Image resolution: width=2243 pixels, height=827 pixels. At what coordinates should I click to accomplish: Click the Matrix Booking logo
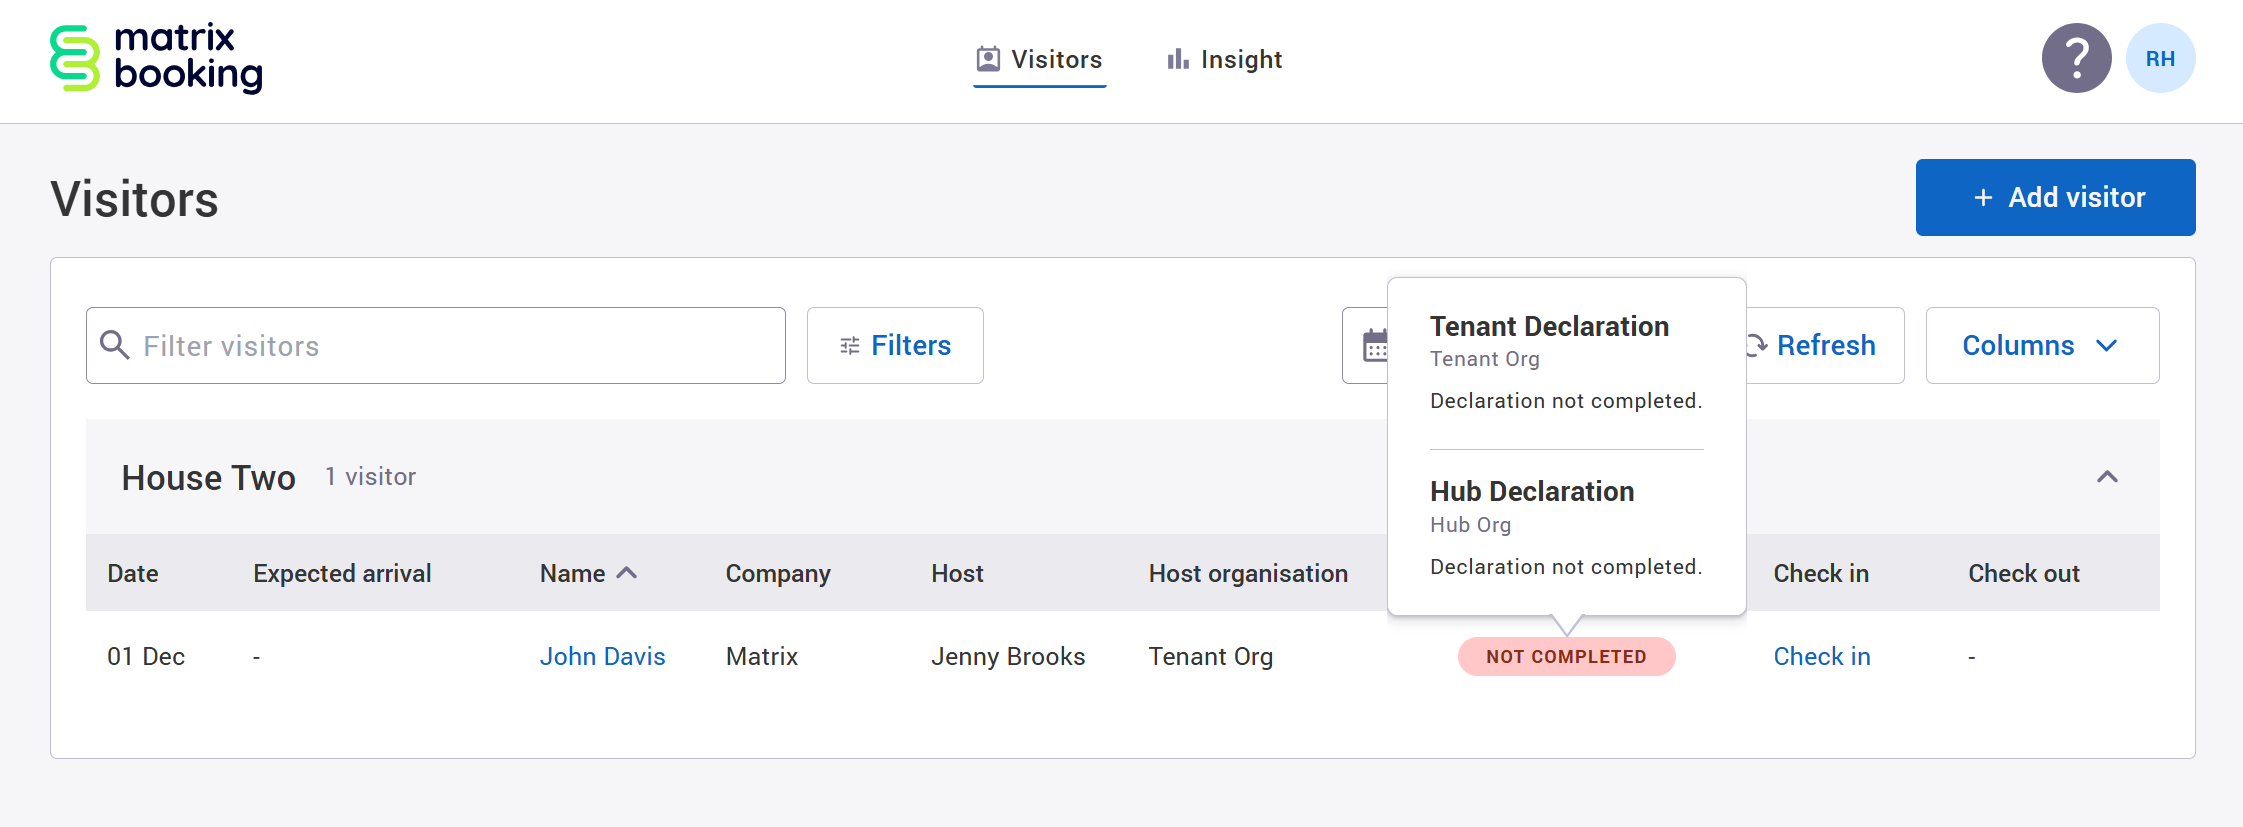pyautogui.click(x=157, y=59)
